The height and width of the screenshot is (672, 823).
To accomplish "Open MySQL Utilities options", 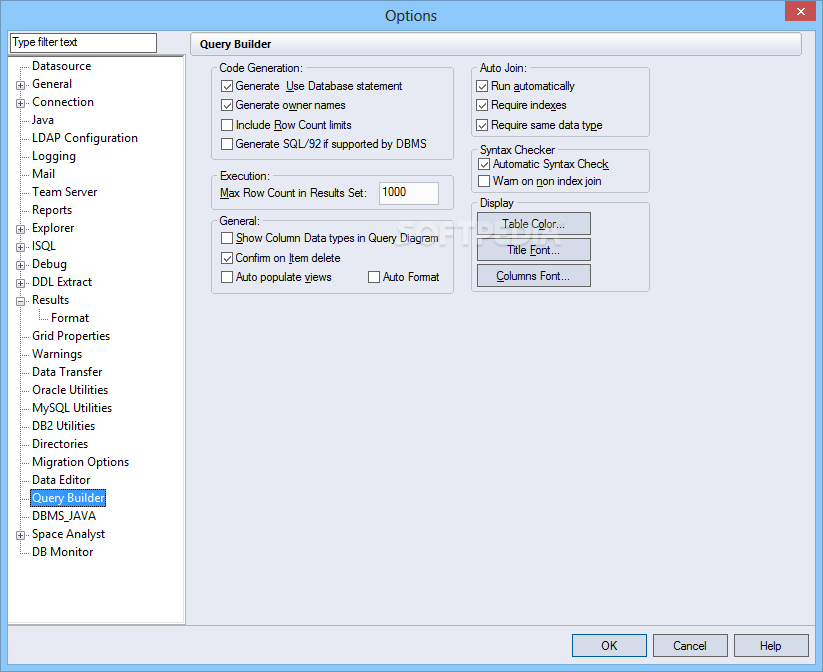I will coord(72,408).
